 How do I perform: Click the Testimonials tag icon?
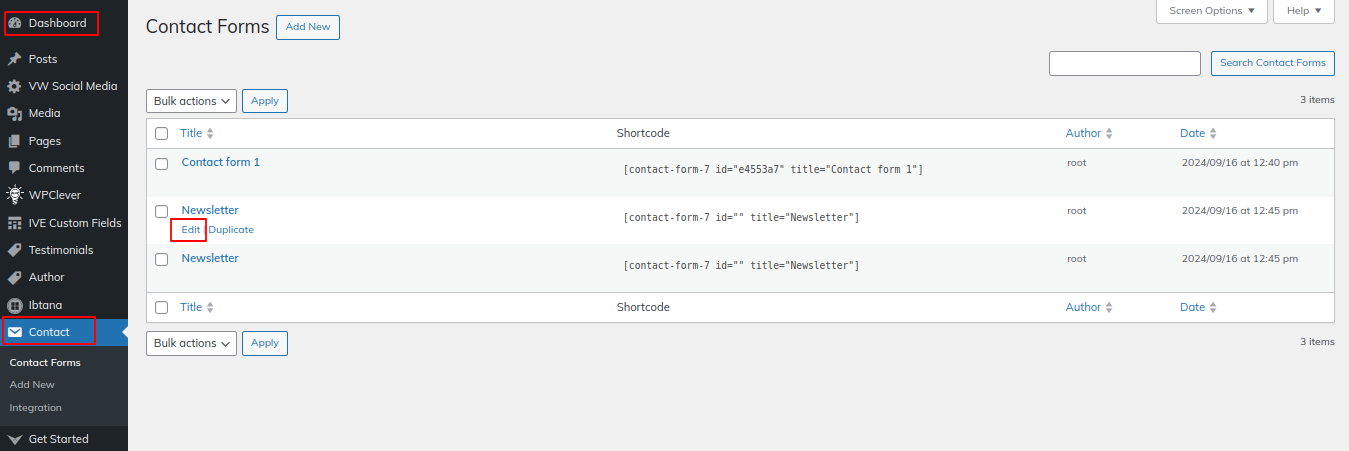[x=15, y=250]
